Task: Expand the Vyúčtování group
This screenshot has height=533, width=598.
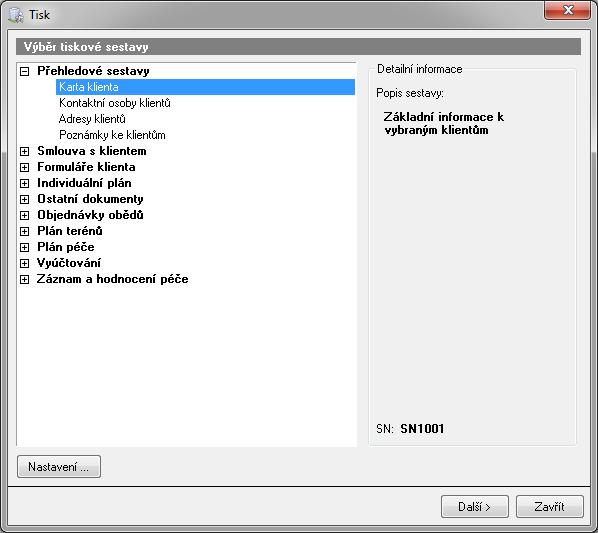Action: click(x=24, y=263)
